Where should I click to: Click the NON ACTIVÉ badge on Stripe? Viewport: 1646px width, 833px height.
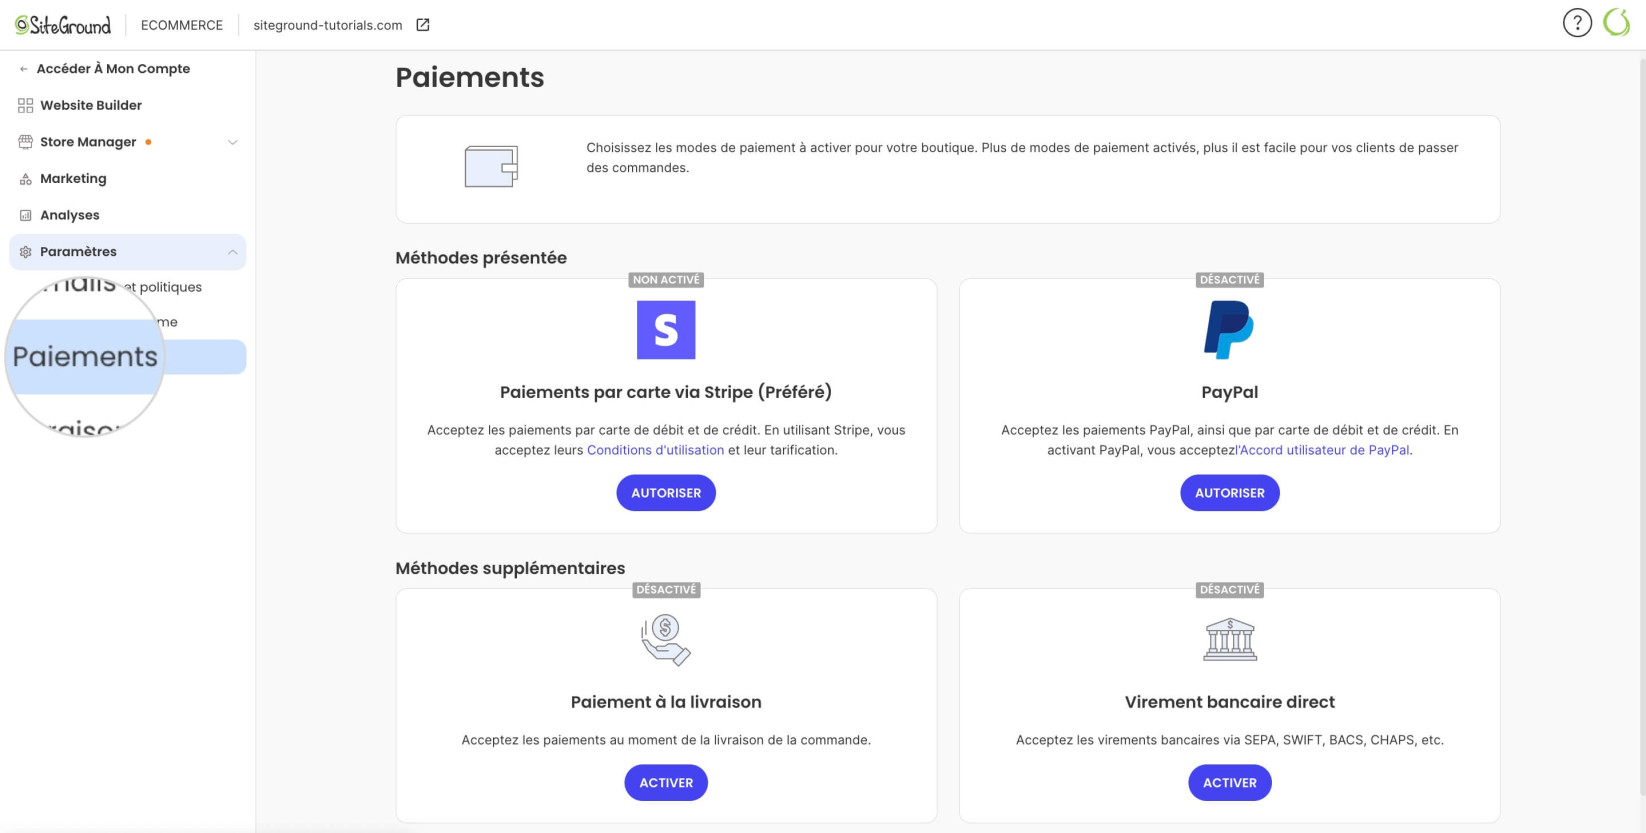[666, 280]
